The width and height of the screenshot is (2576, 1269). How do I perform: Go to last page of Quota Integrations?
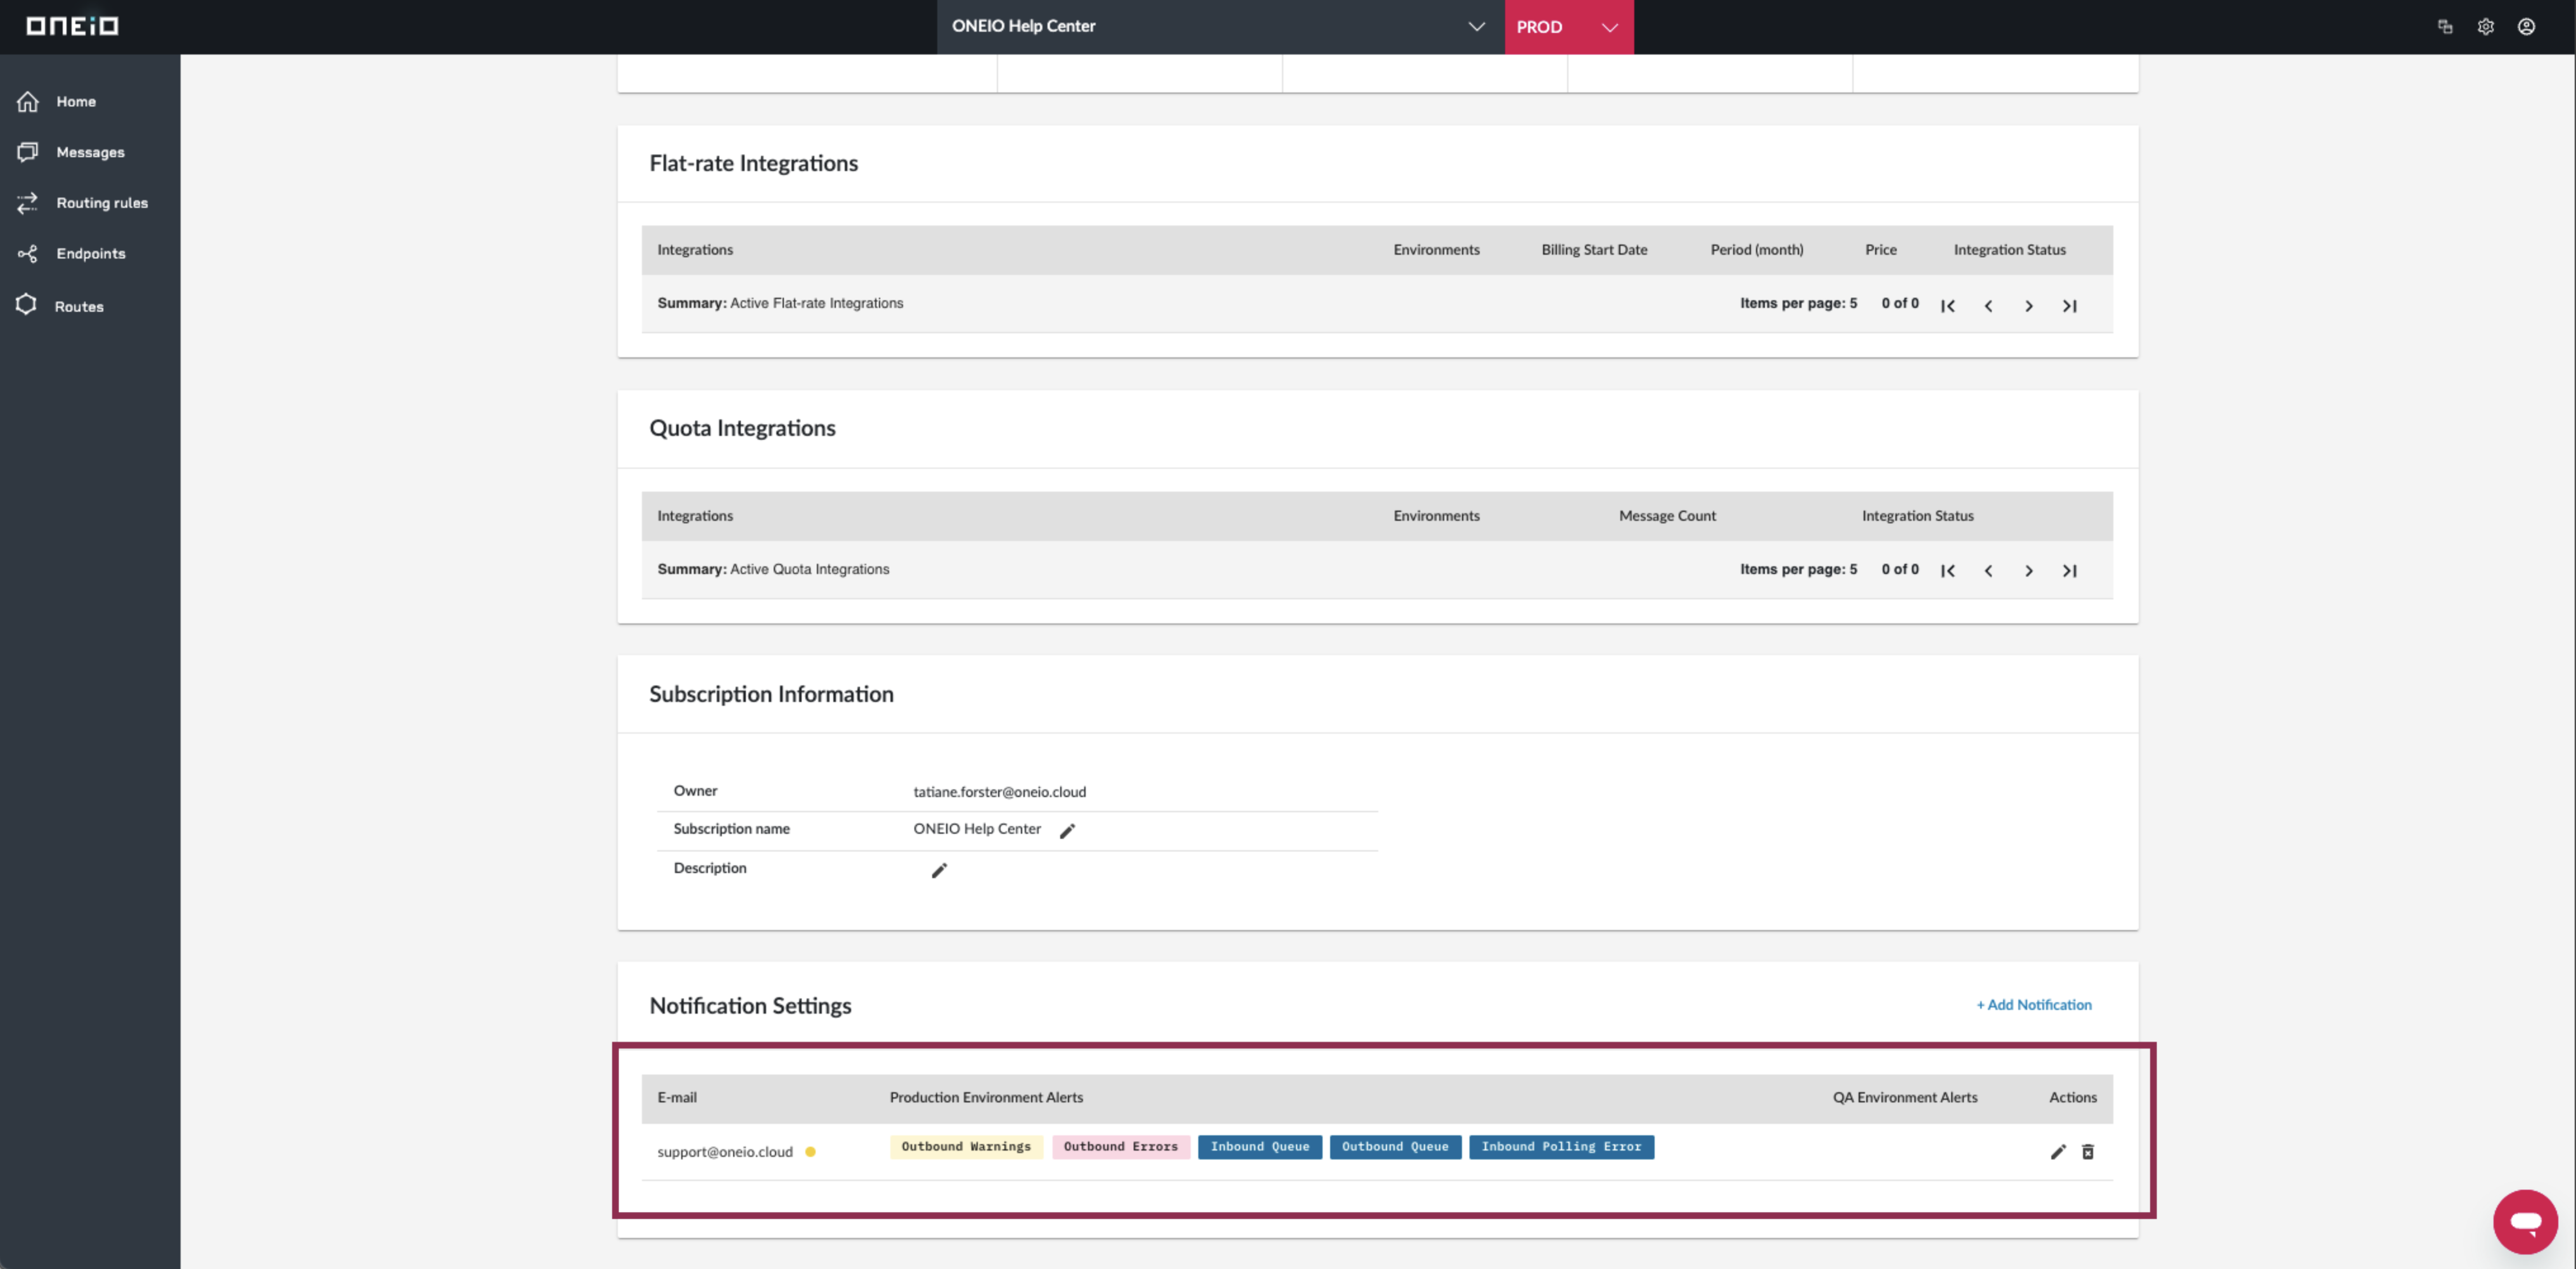coord(2070,571)
